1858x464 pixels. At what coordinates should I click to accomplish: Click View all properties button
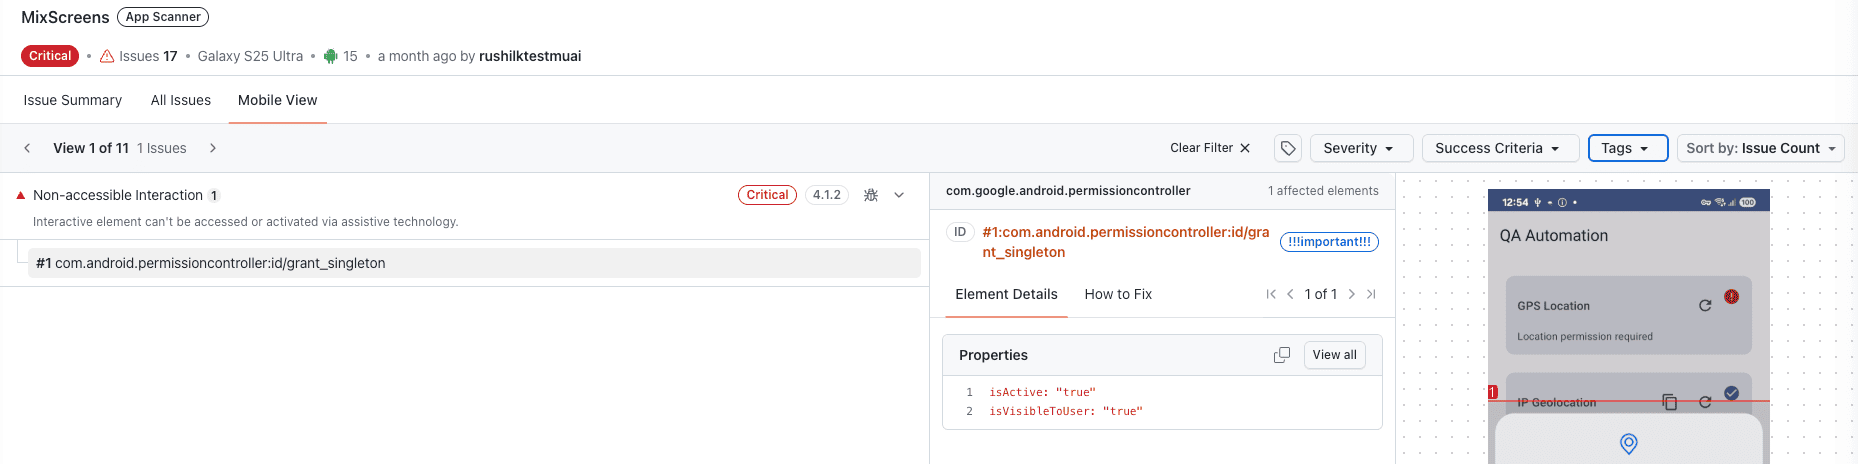pos(1334,355)
